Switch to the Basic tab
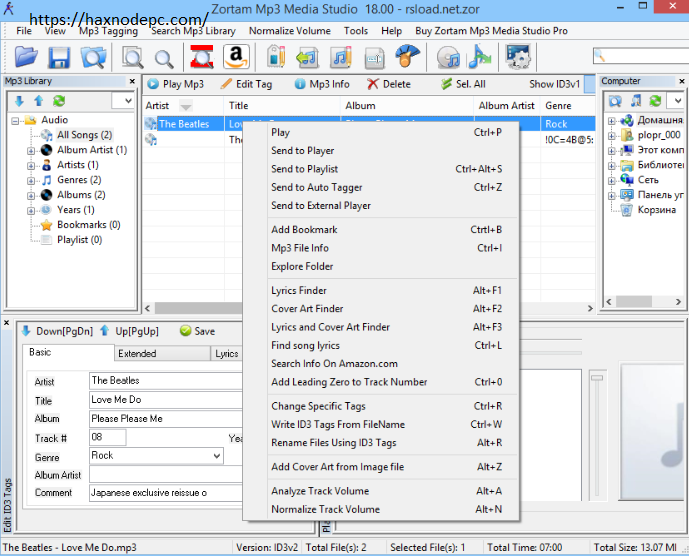 pyautogui.click(x=68, y=352)
